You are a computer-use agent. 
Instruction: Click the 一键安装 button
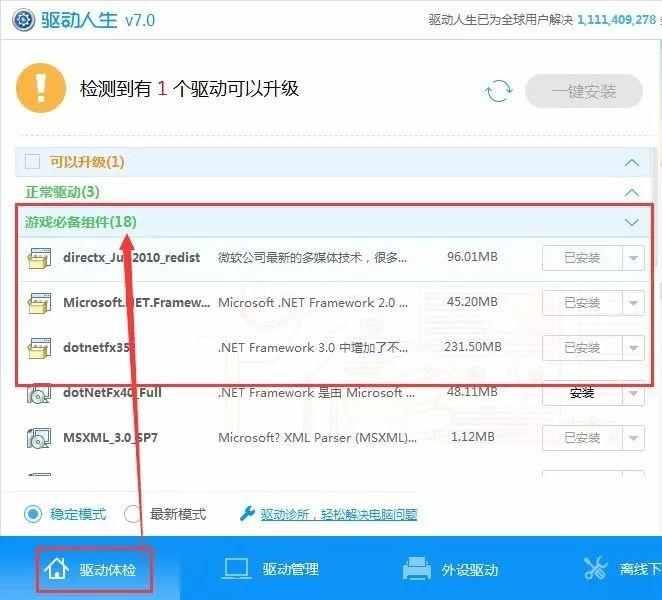coord(584,92)
